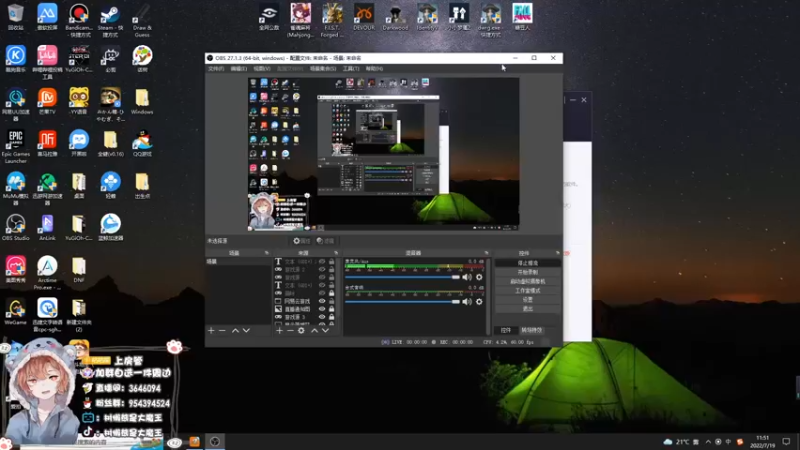
Task: Select AnLink desktop shortcut
Action: (x=47, y=228)
